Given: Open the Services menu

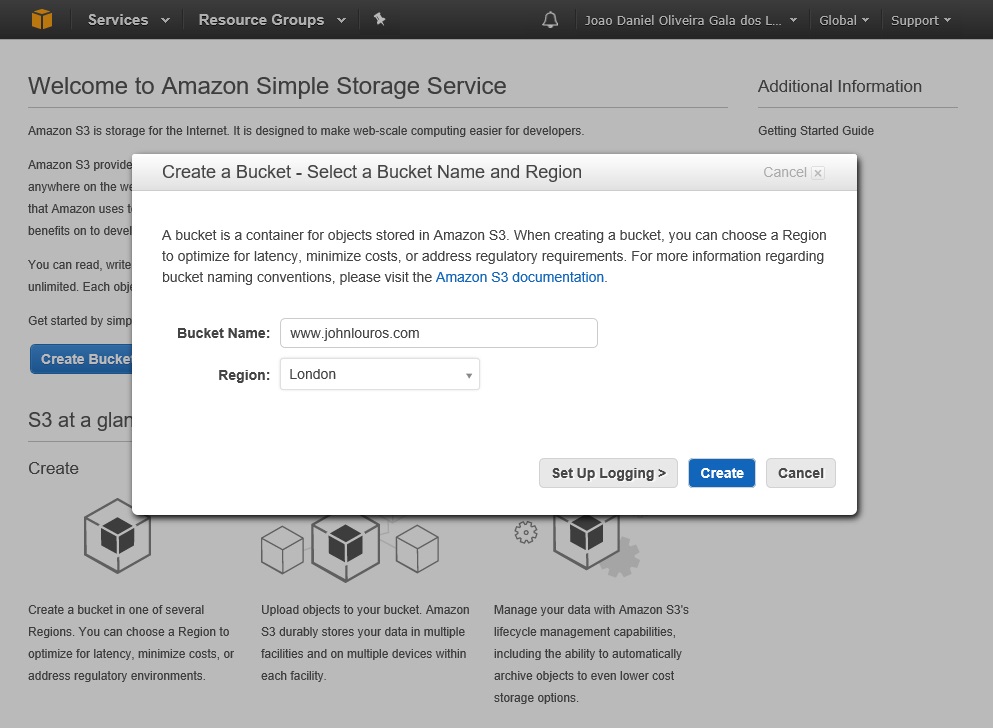Looking at the screenshot, I should point(125,19).
